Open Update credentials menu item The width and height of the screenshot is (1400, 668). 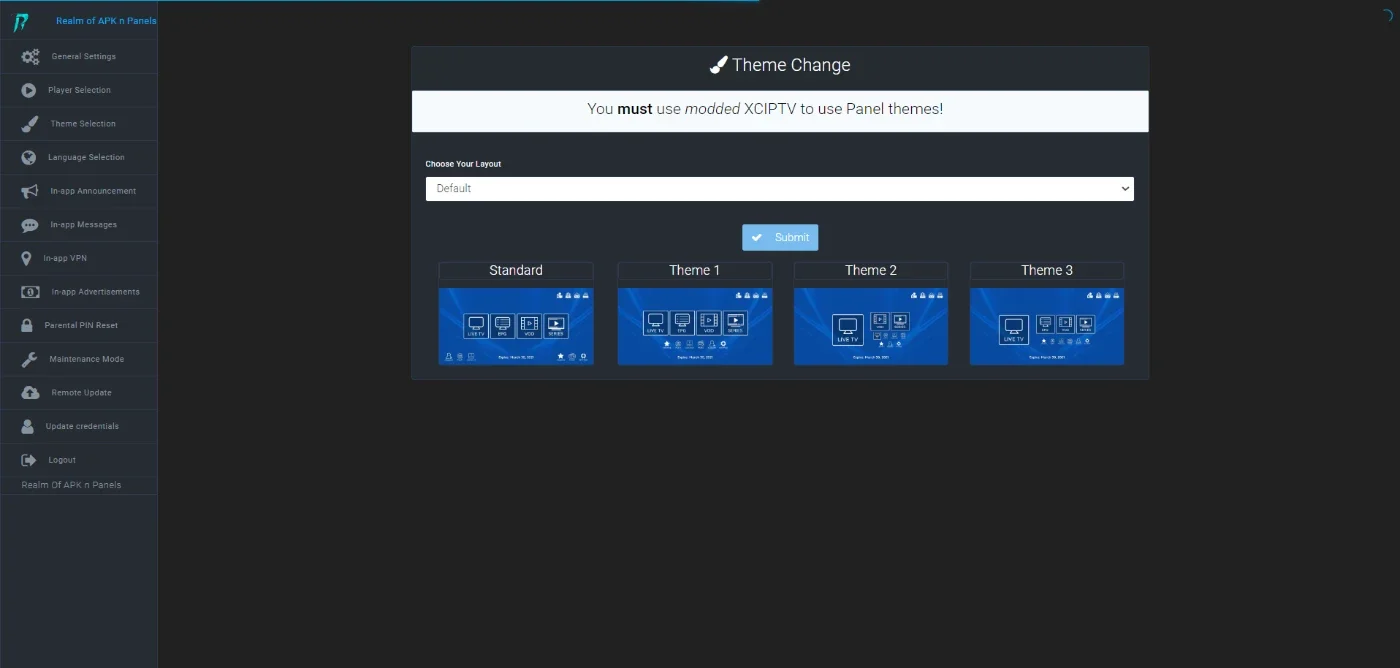(x=79, y=426)
